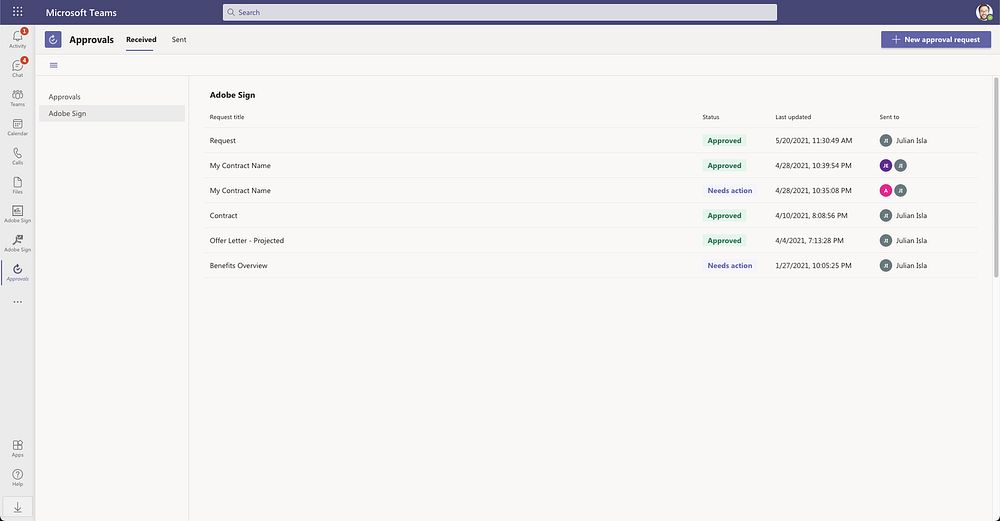1000x521 pixels.
Task: Open the Calendar app
Action: [x=17, y=127]
